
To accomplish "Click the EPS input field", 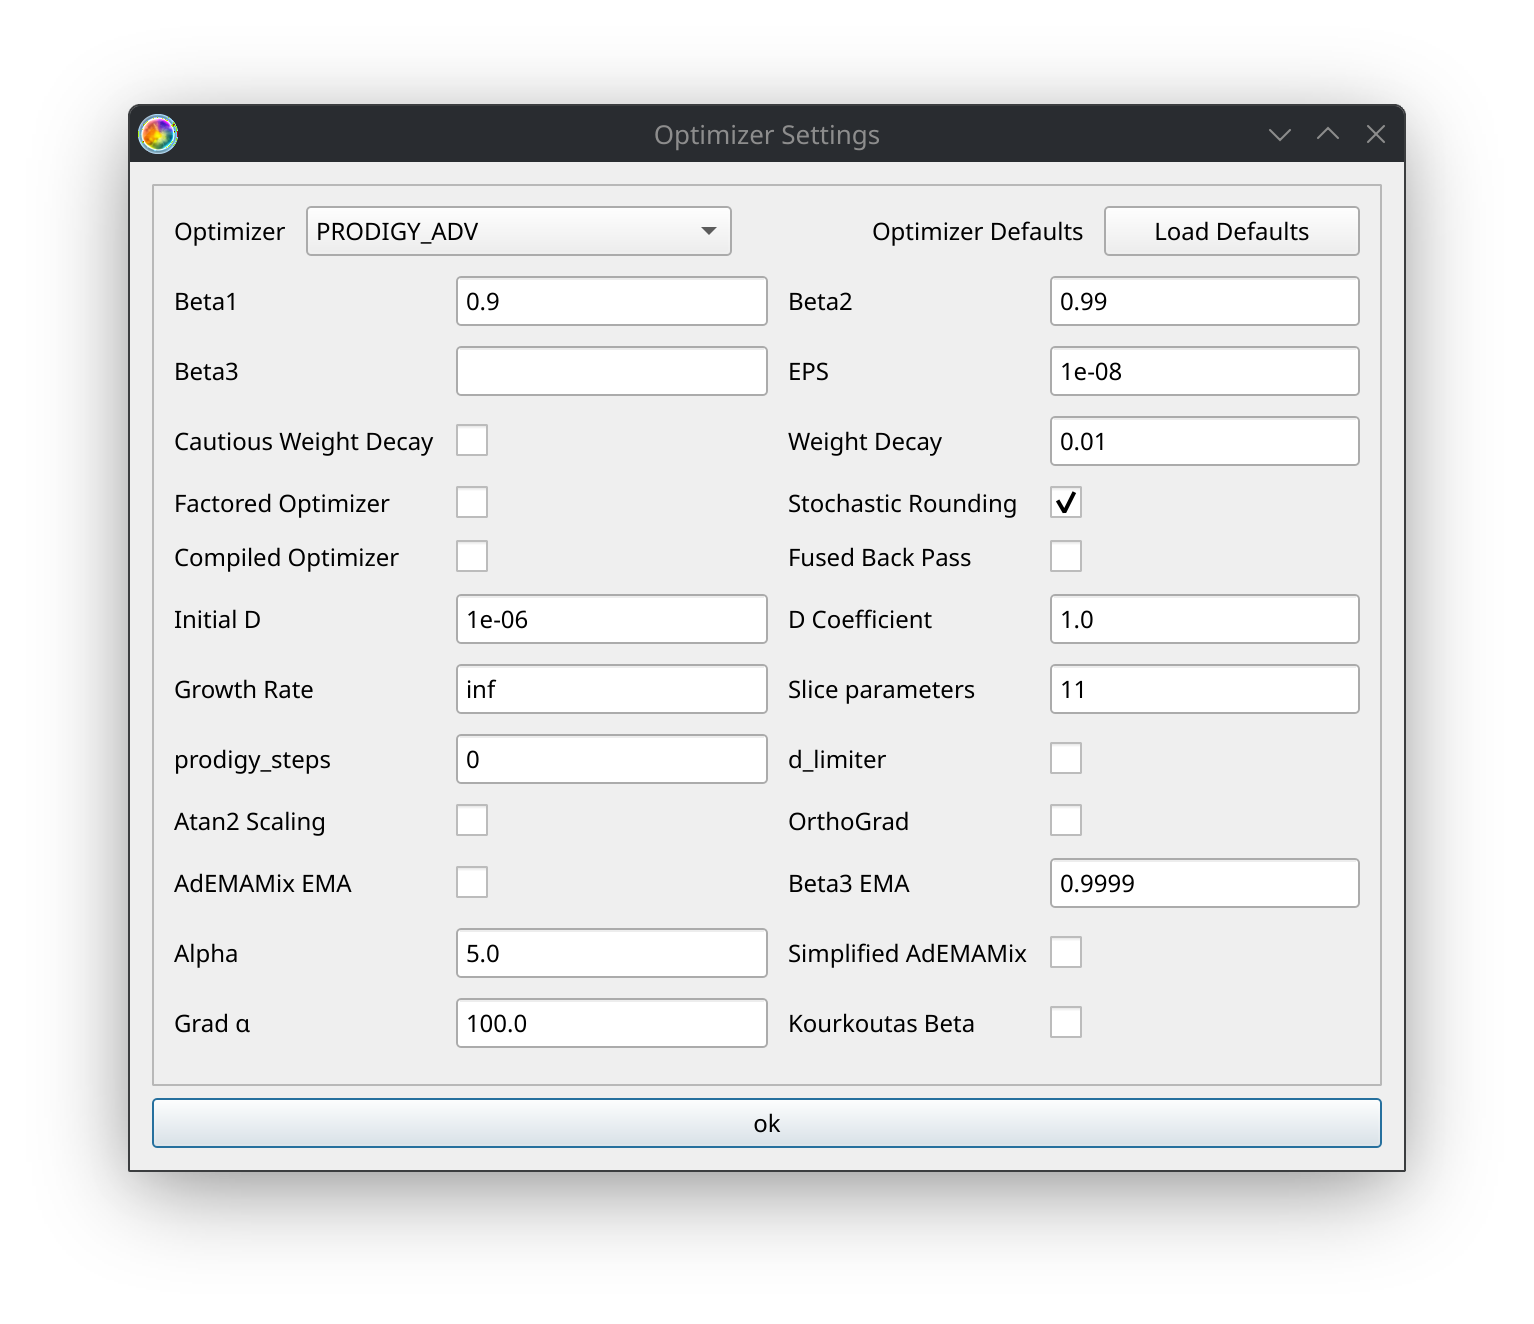I will (x=1205, y=371).
